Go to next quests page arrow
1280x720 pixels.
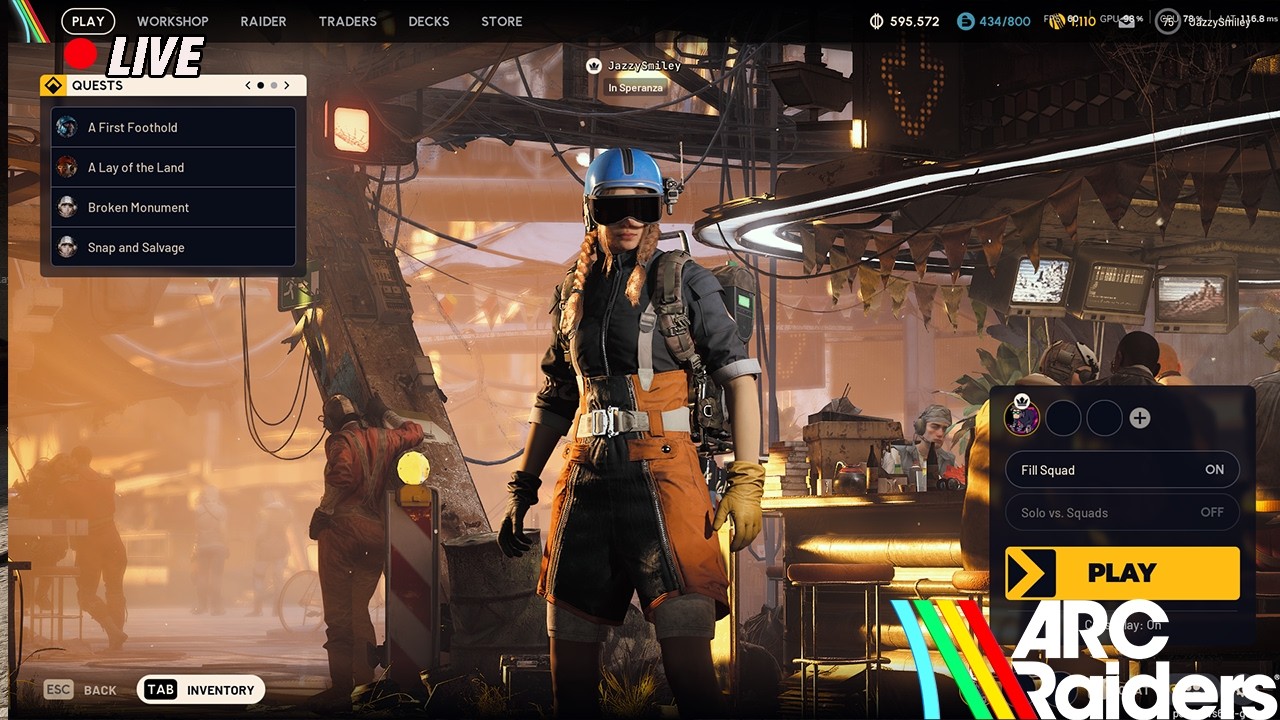coord(287,86)
